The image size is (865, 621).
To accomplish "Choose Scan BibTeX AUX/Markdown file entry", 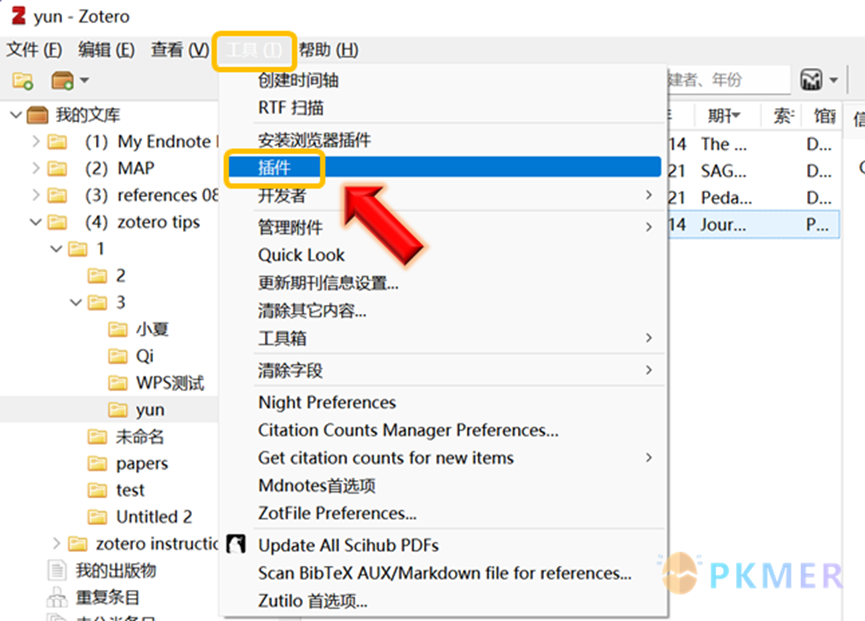I will pyautogui.click(x=445, y=573).
